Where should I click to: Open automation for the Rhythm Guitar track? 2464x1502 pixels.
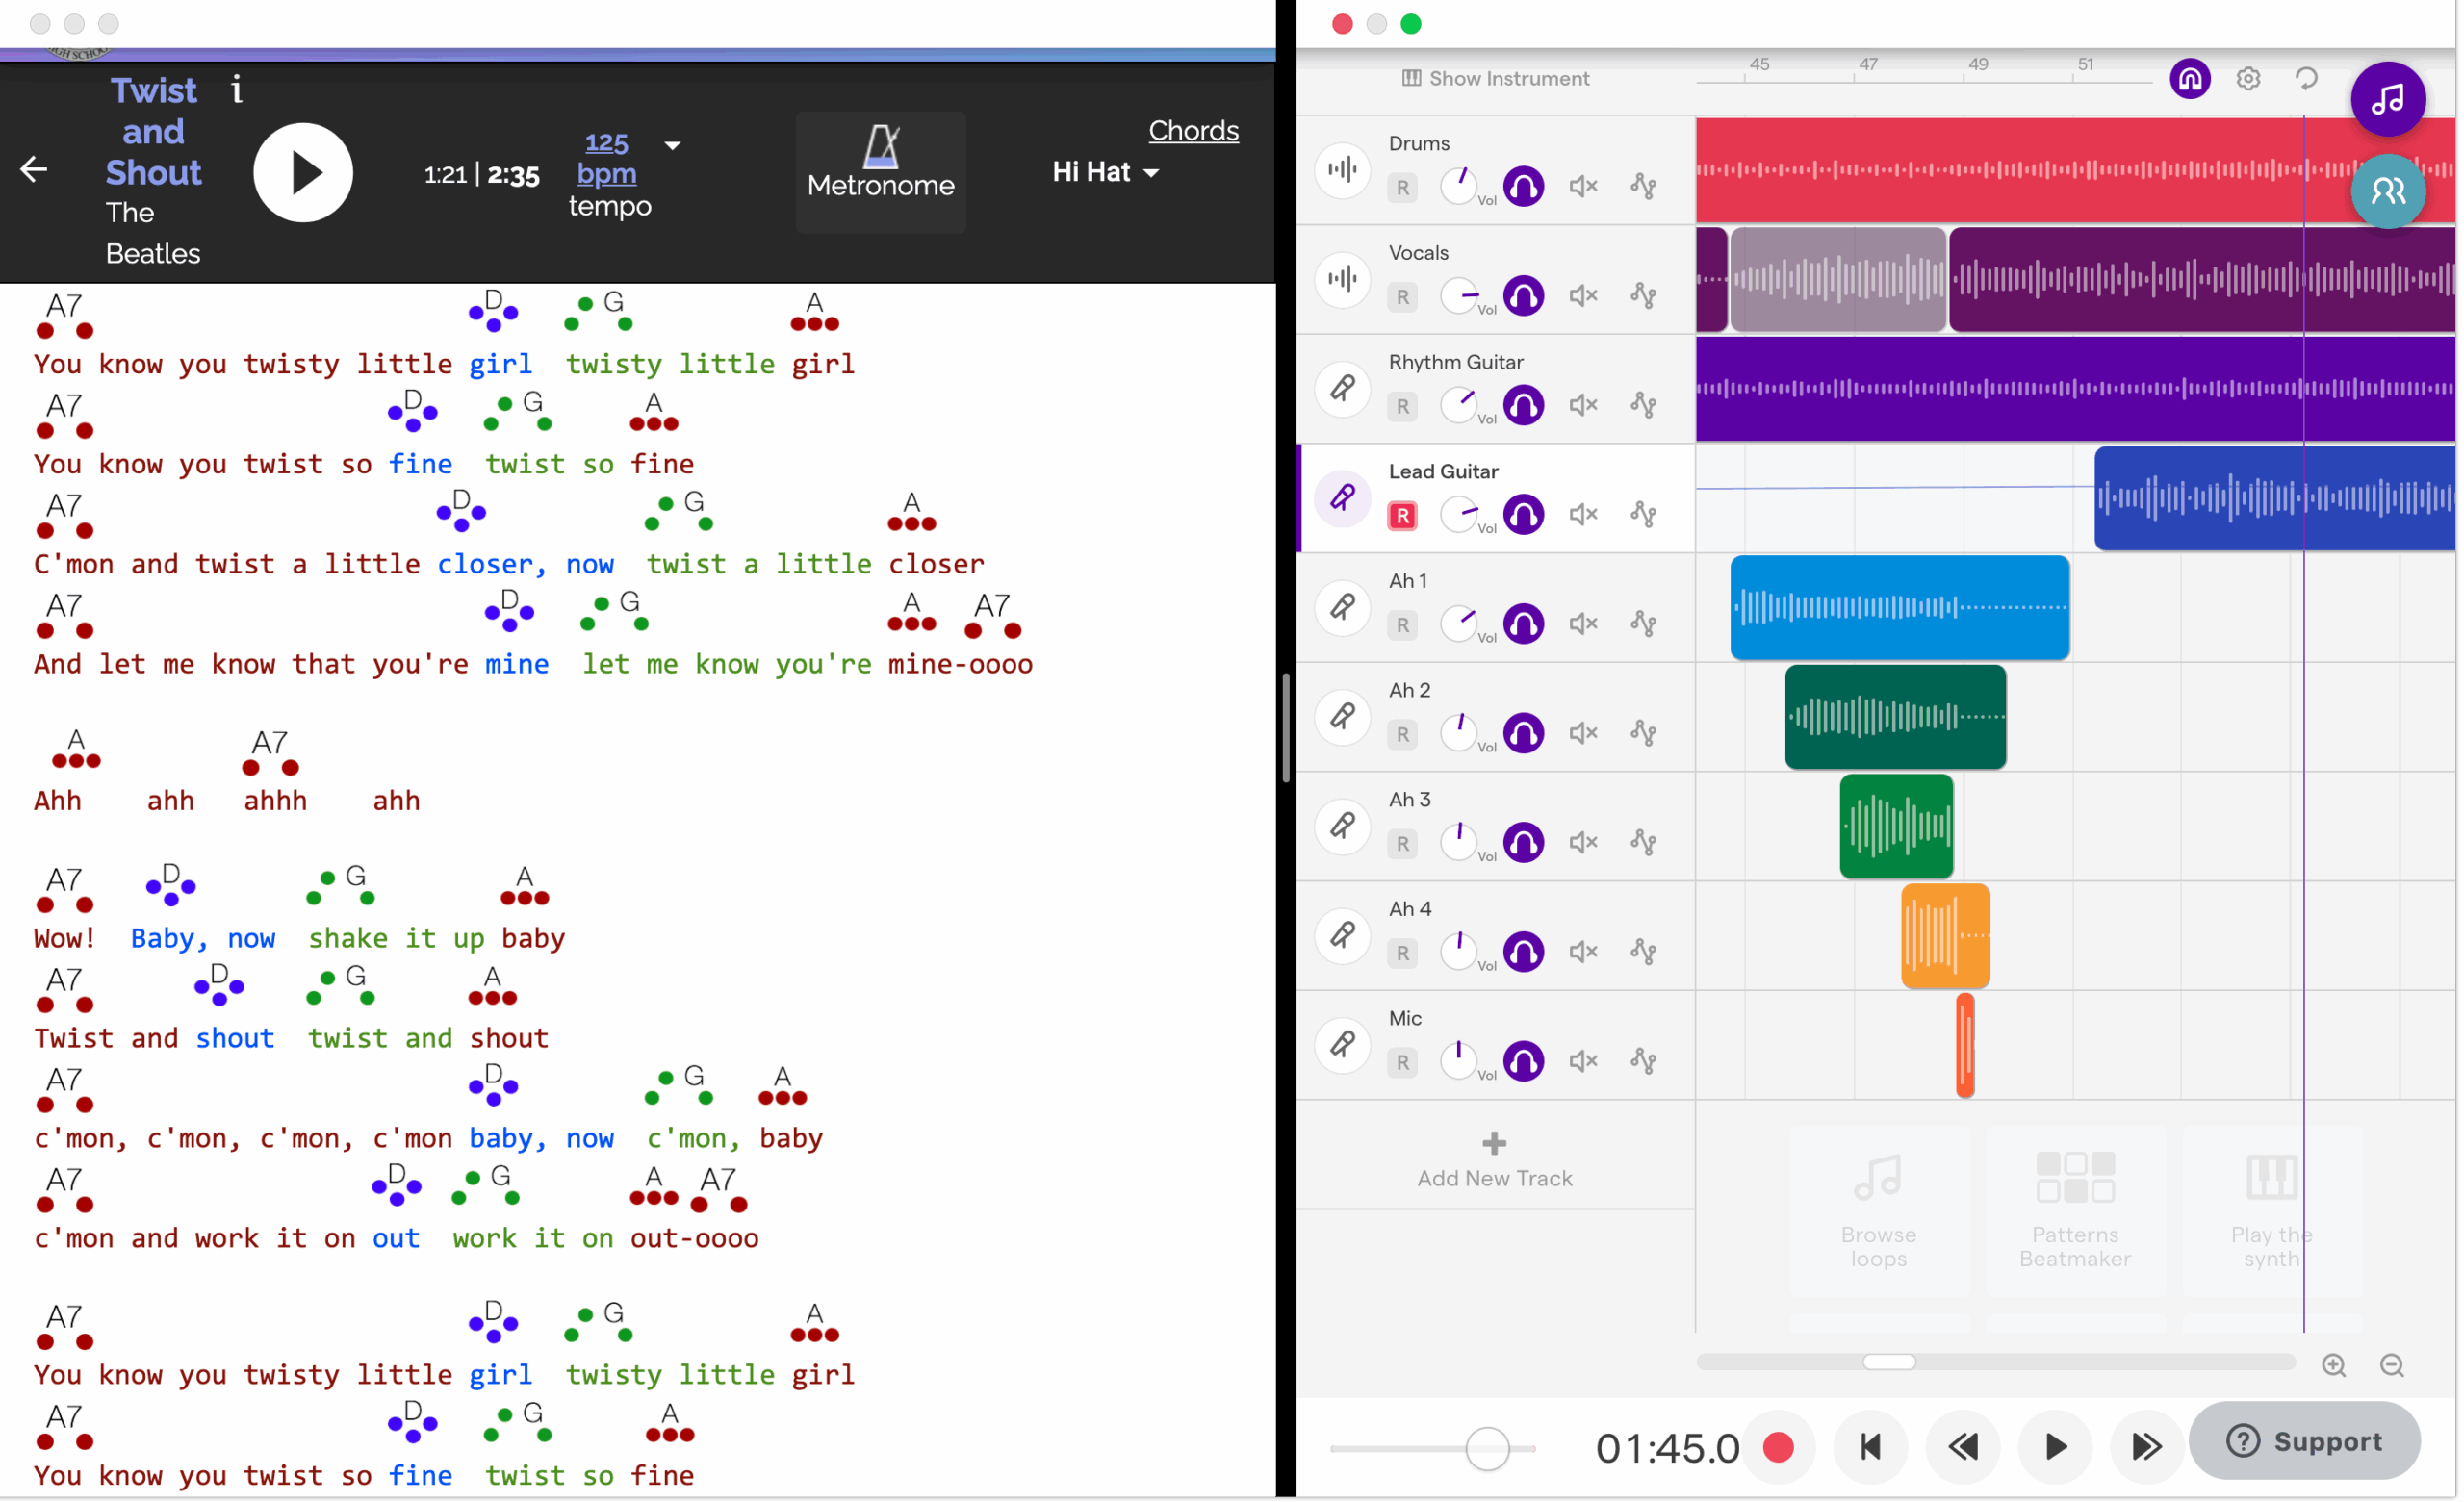point(1643,405)
